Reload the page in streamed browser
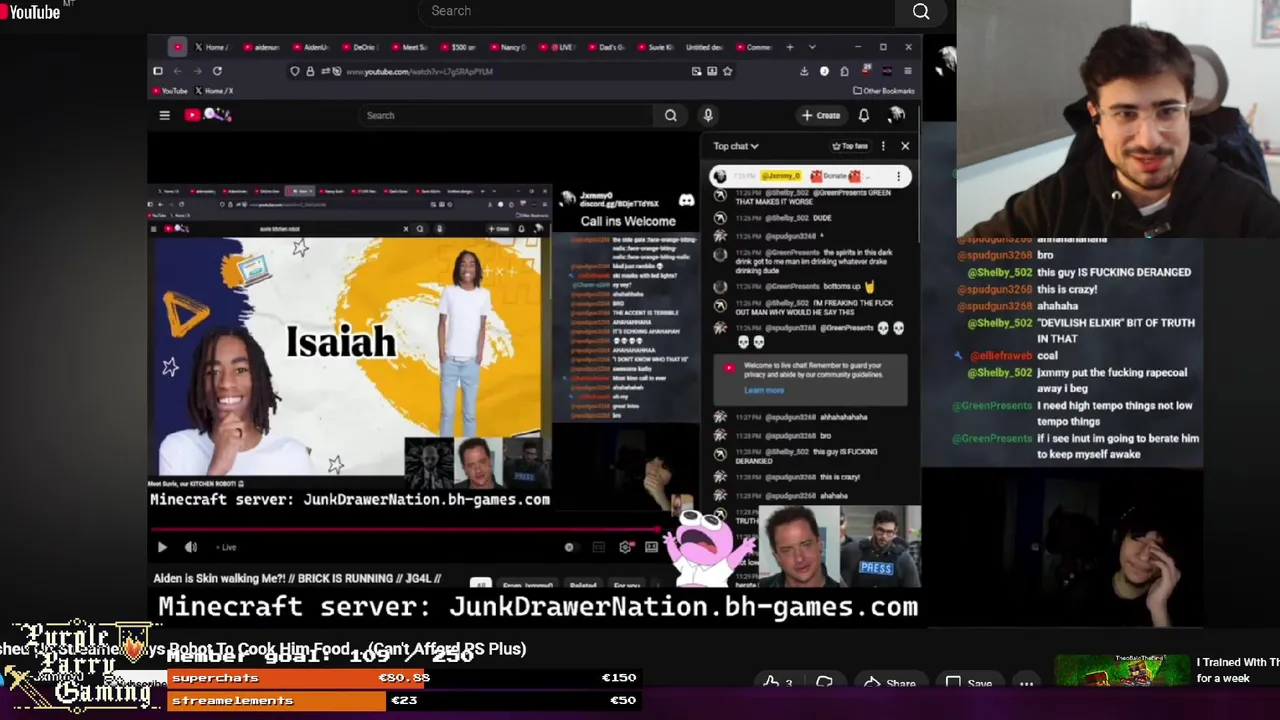Image resolution: width=1280 pixels, height=720 pixels. (x=217, y=71)
